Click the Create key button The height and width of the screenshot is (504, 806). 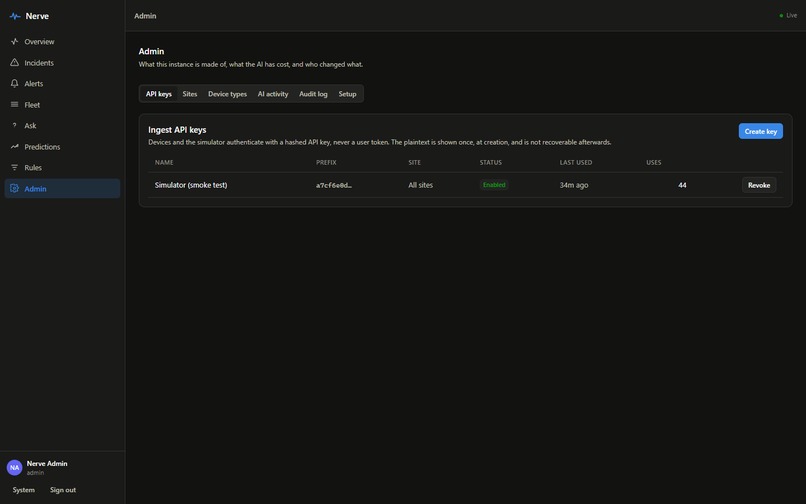[x=761, y=131]
